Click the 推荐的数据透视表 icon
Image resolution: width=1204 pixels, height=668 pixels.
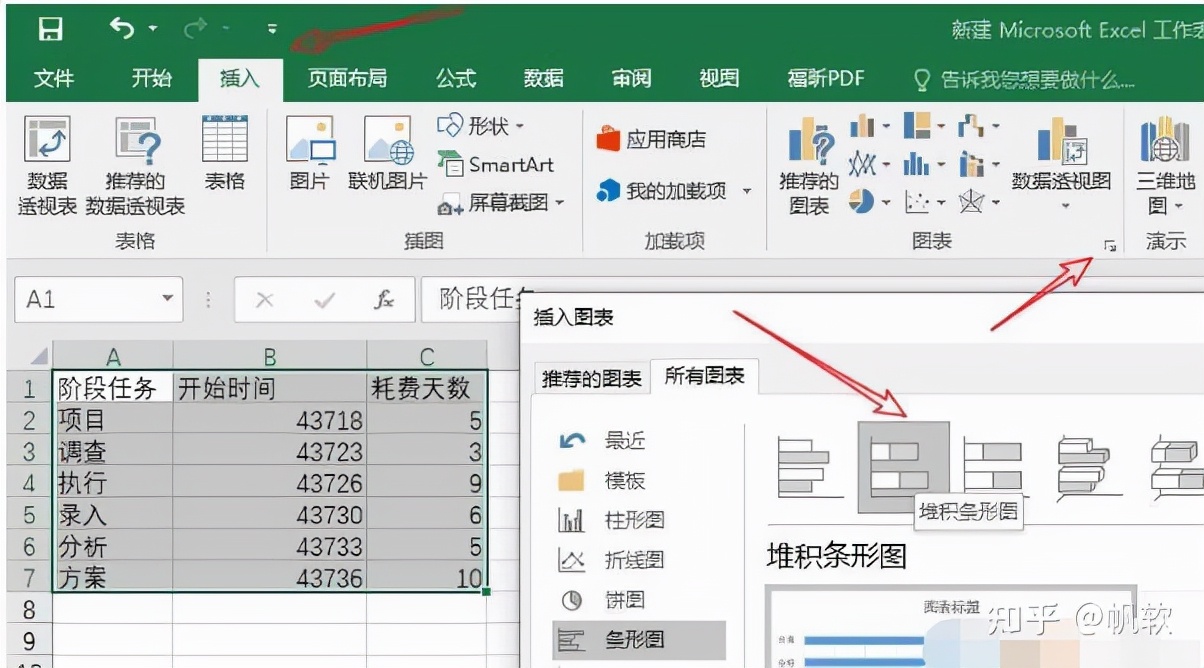point(138,160)
